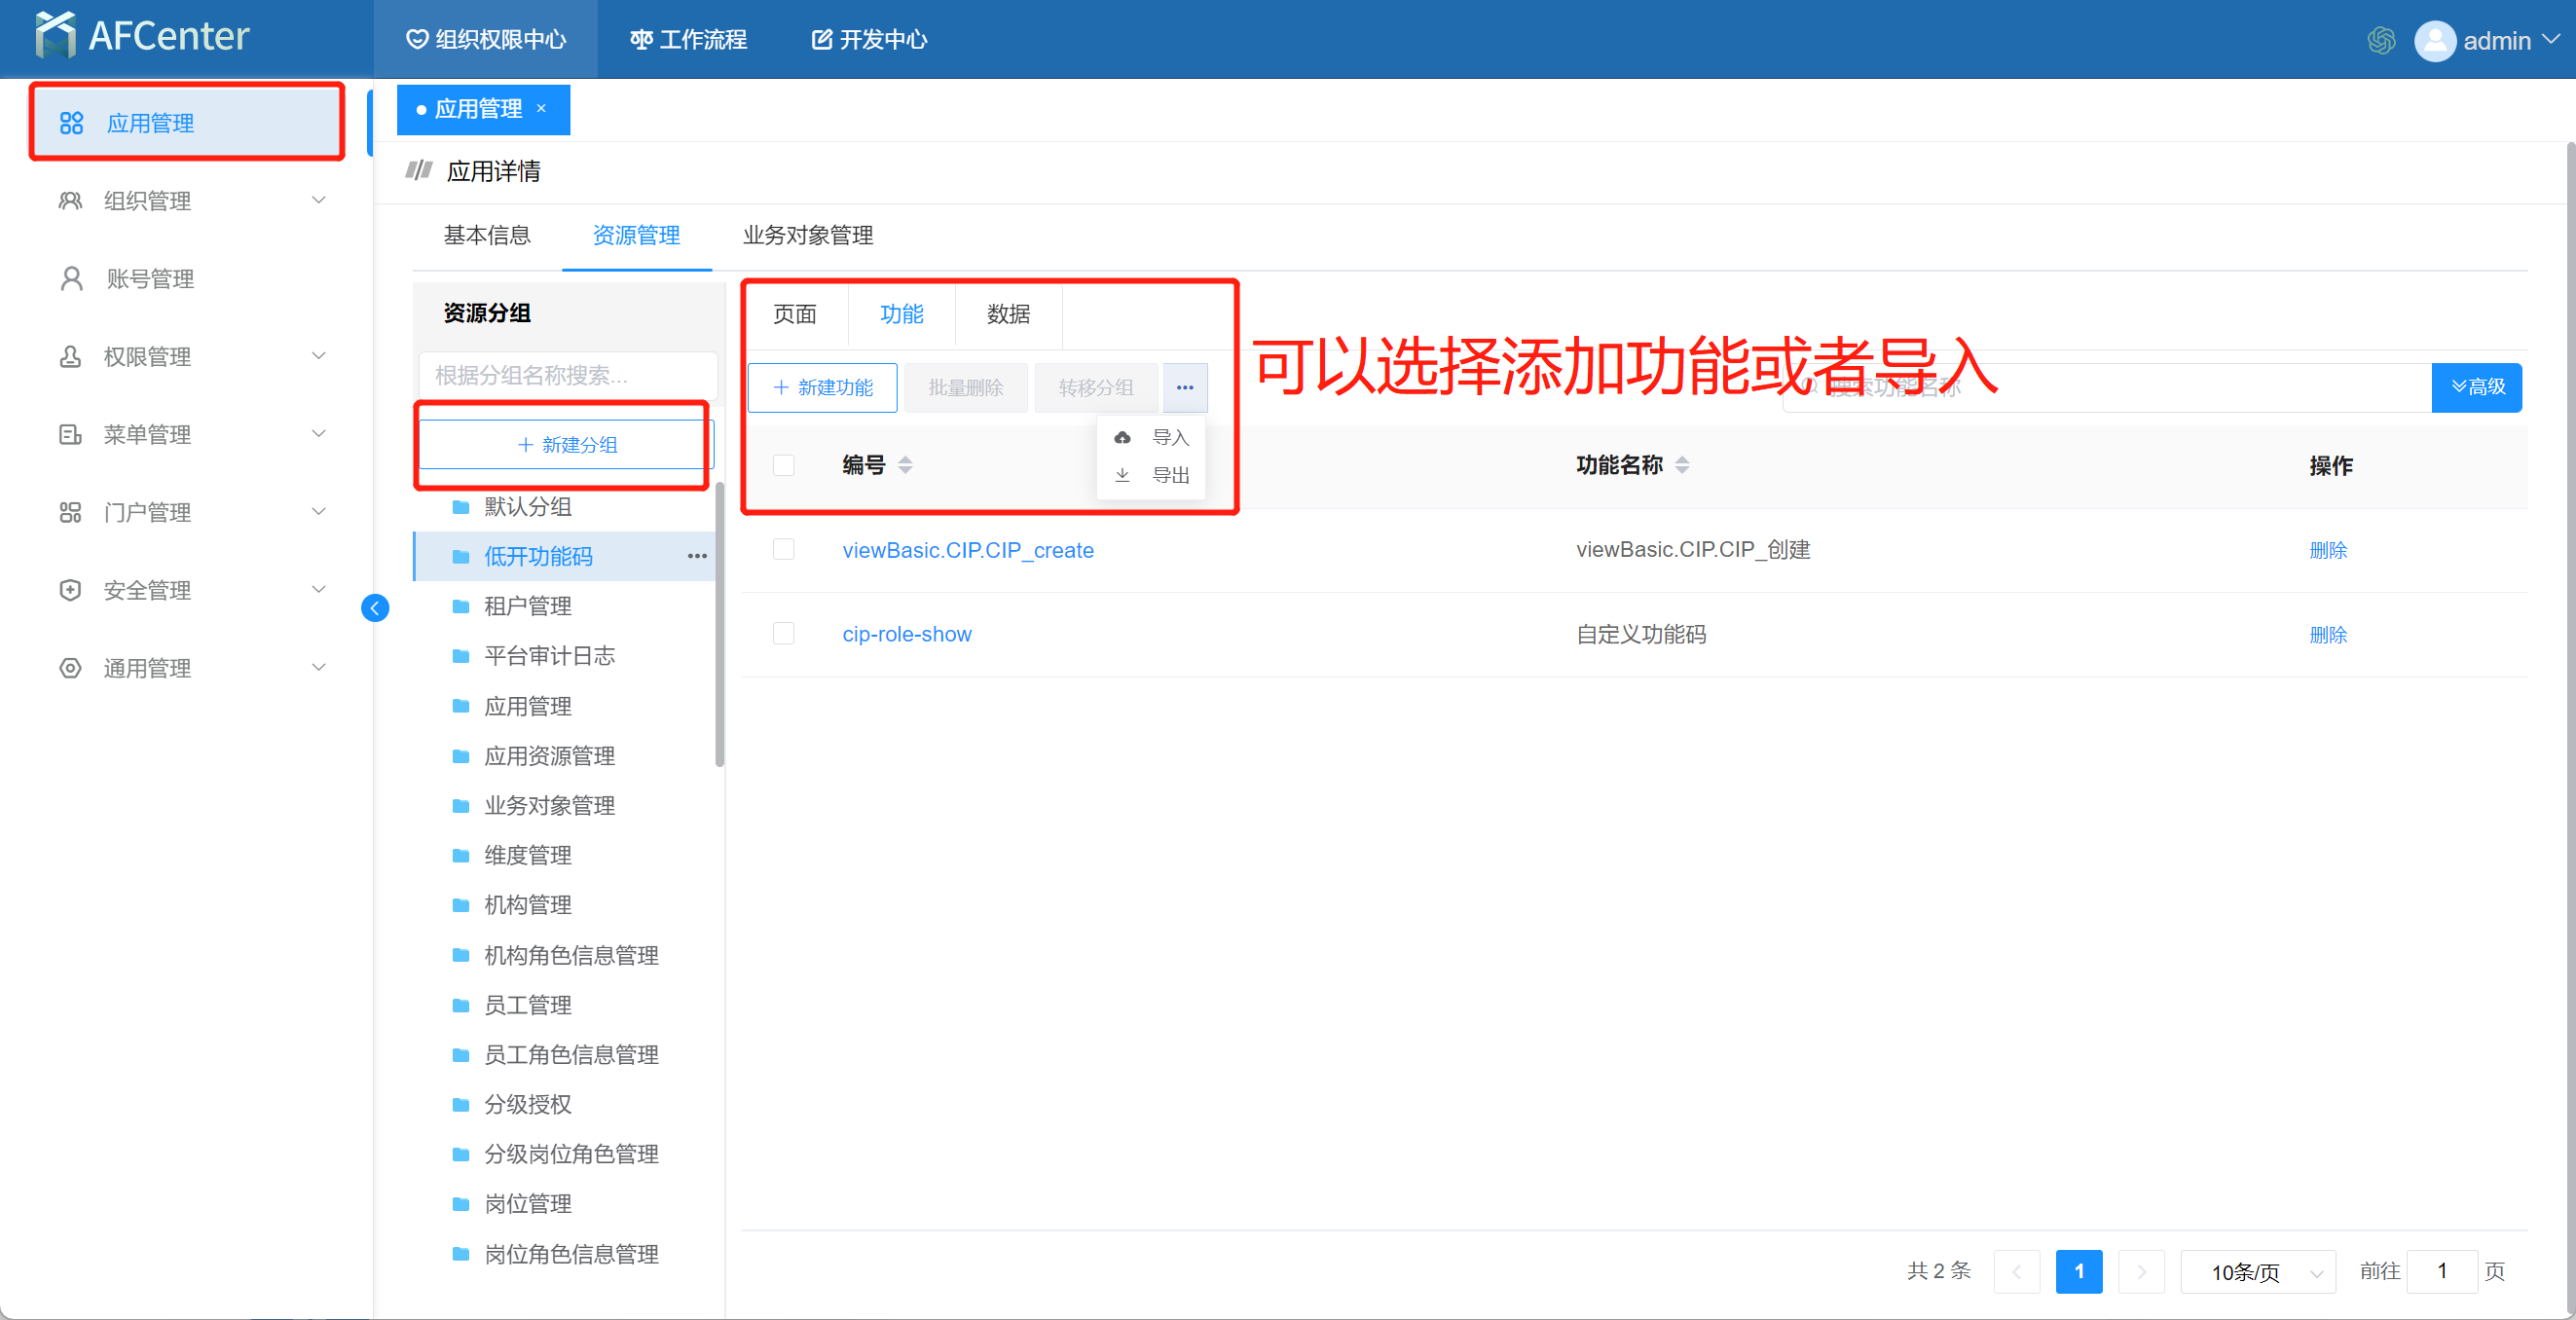Image resolution: width=2576 pixels, height=1320 pixels.
Task: Click the group name search field
Action: coord(566,376)
